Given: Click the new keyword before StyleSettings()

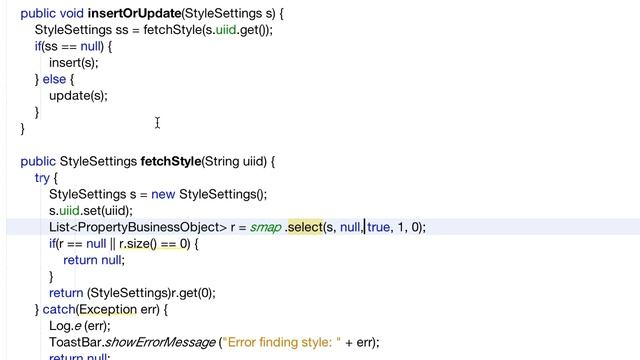Looking at the screenshot, I should [x=163, y=194].
